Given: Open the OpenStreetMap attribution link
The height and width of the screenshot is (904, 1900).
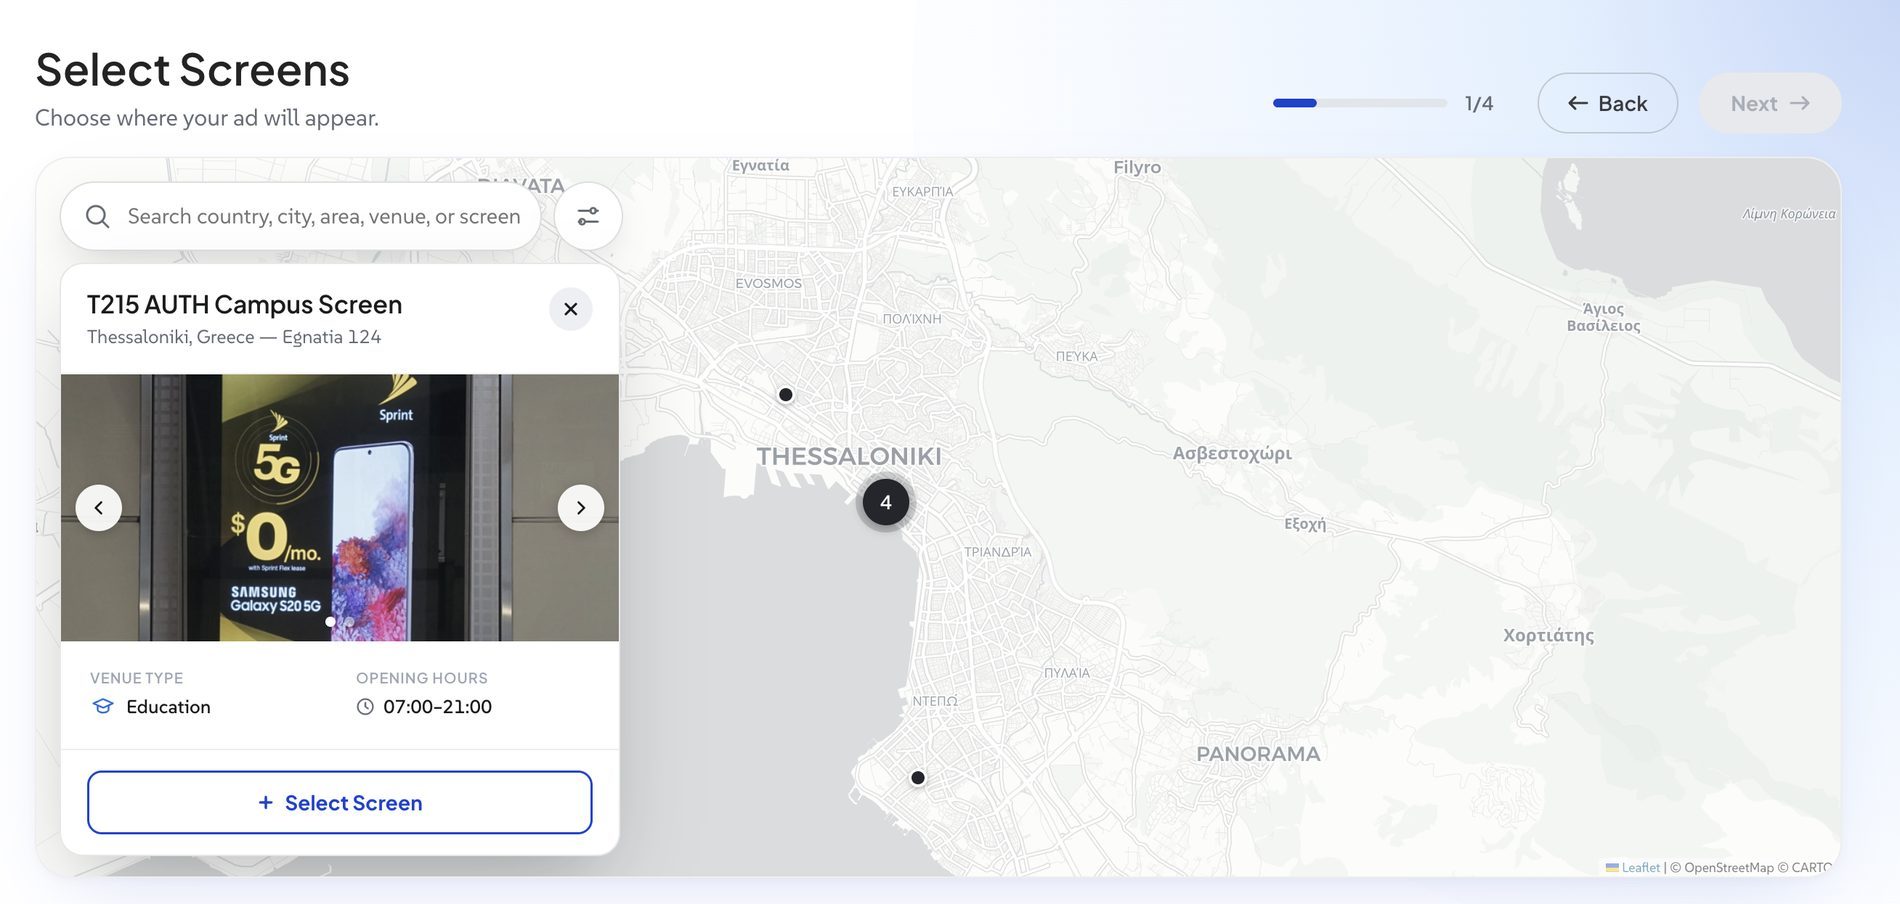Looking at the screenshot, I should (1729, 867).
